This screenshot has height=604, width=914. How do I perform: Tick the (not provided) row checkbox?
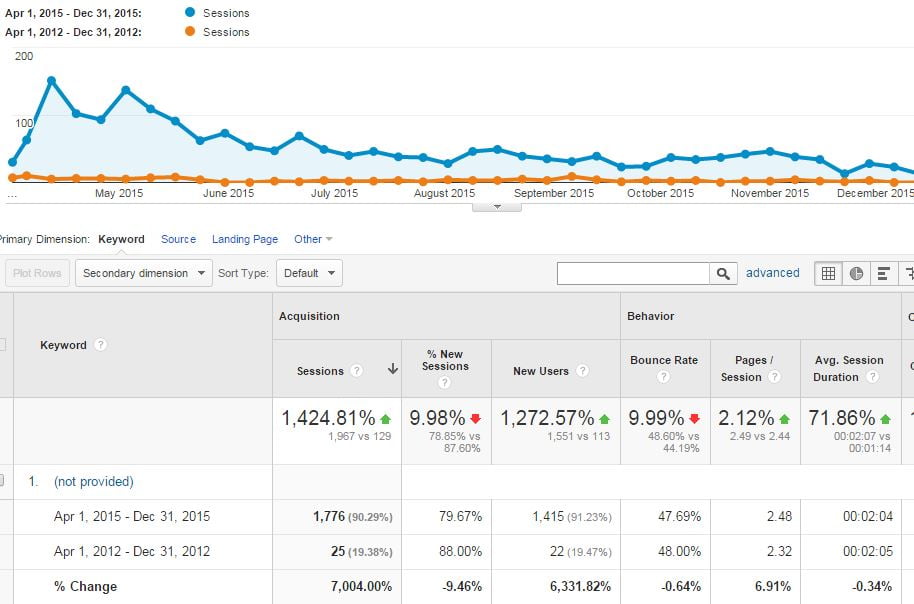[2, 481]
